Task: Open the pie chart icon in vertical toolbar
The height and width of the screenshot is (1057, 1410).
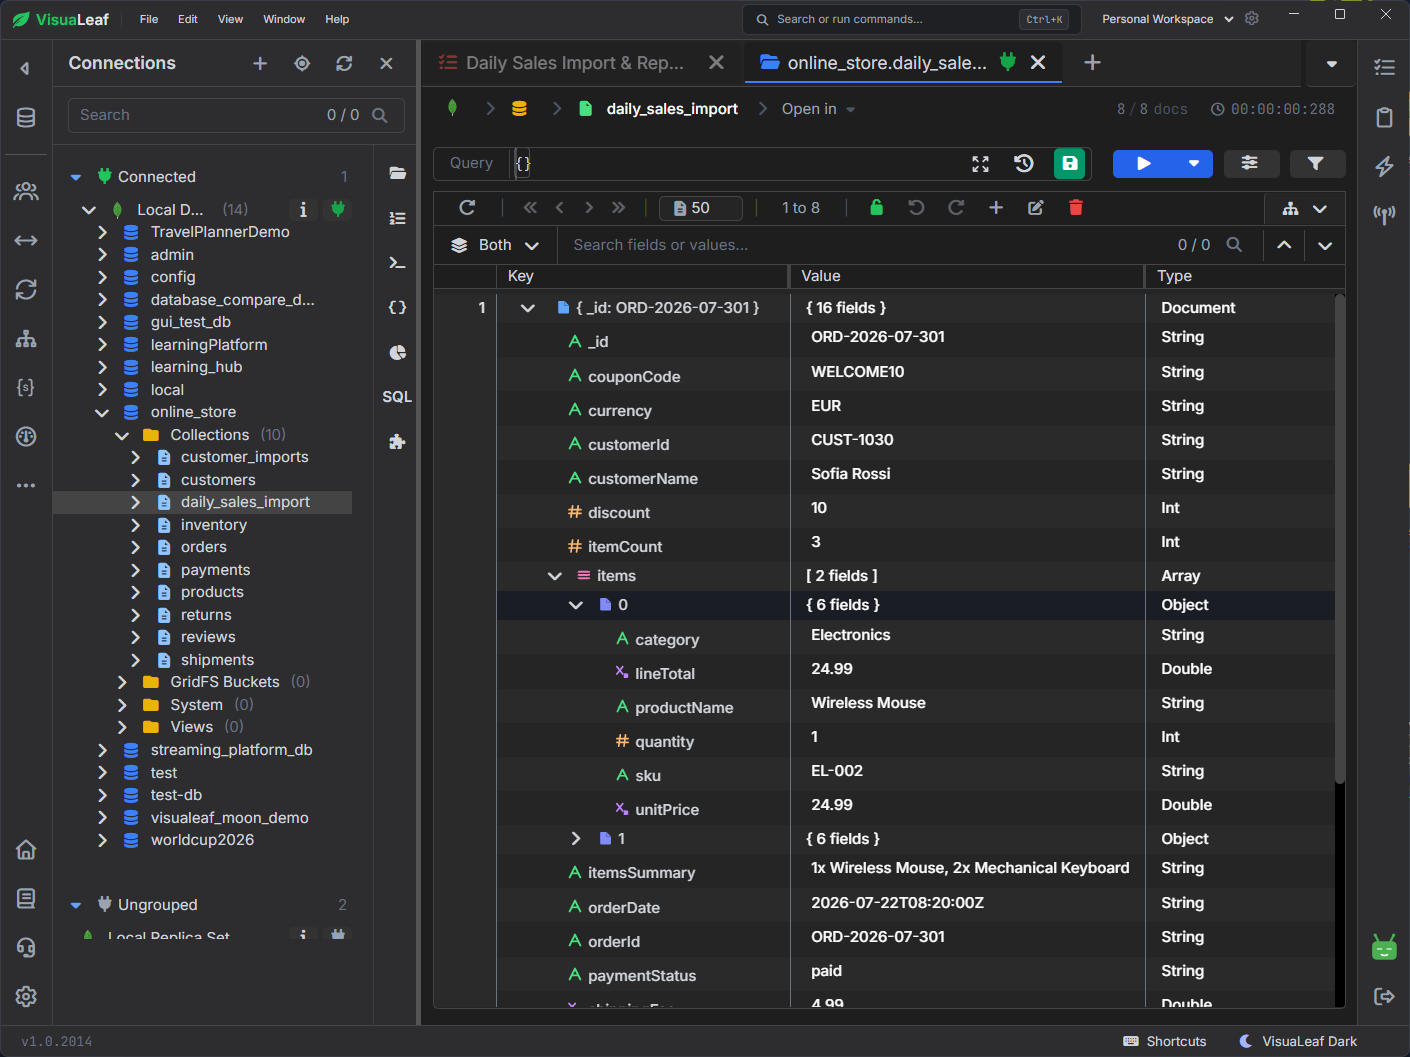Action: coord(397,352)
